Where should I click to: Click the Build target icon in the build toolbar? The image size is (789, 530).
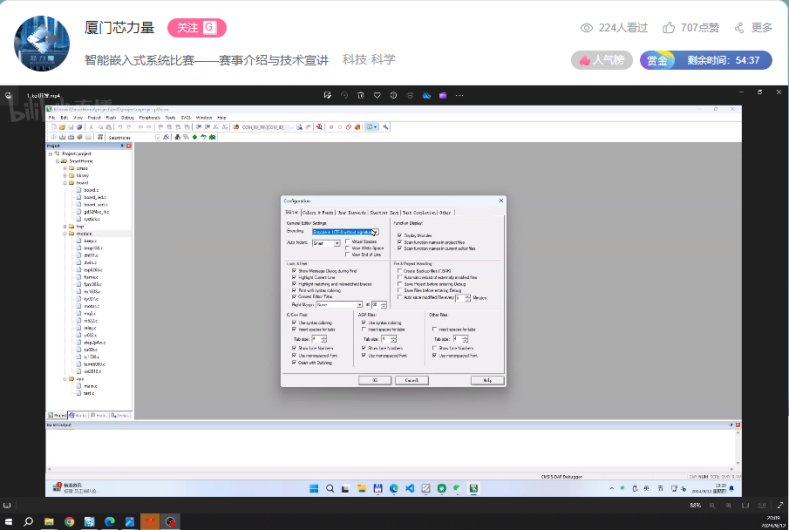click(x=62, y=137)
